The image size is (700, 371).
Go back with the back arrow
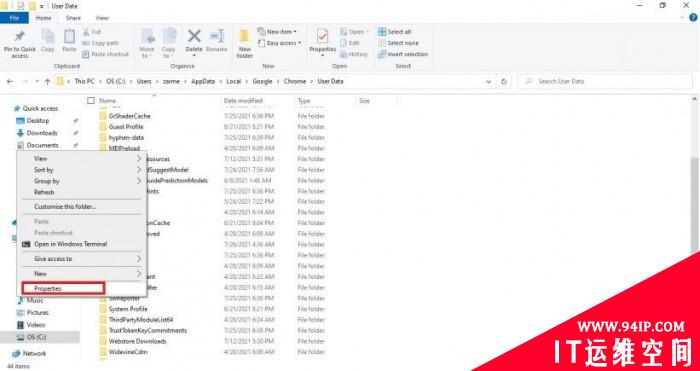10,82
